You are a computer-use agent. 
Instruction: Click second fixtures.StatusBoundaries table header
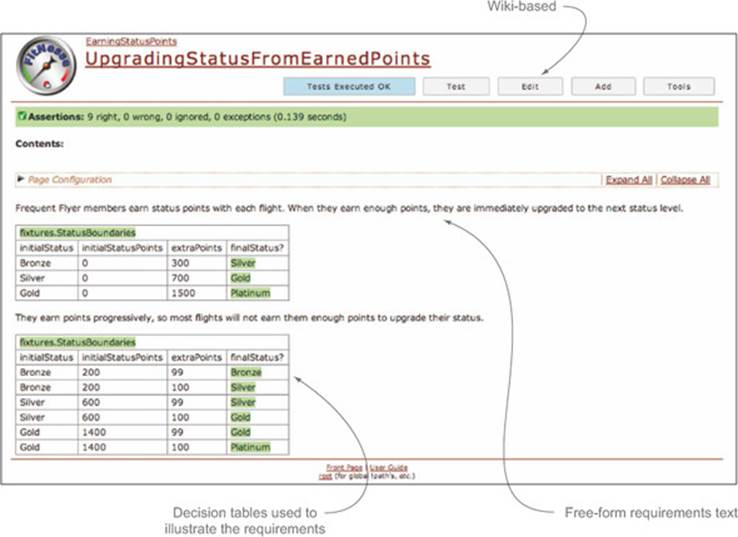coord(78,342)
